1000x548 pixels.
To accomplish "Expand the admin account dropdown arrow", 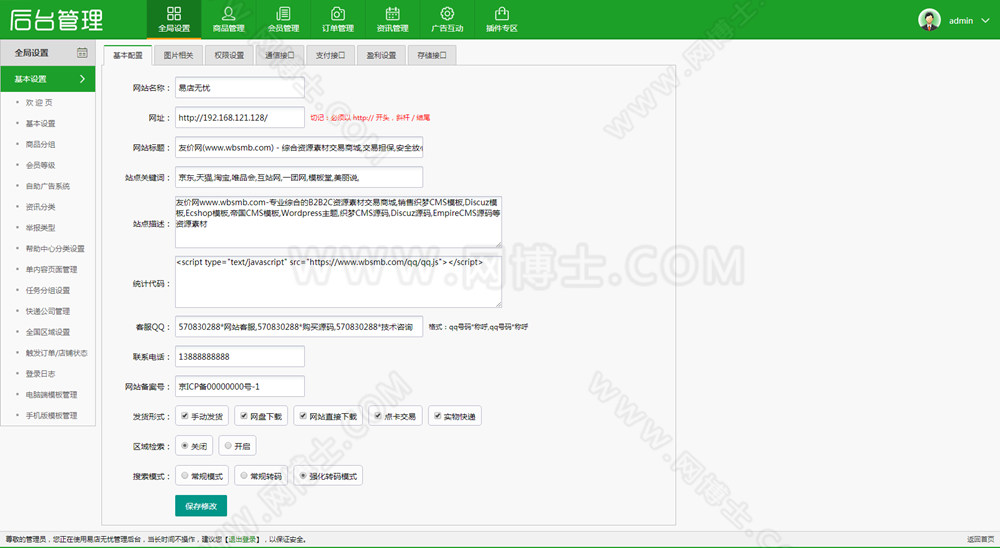I will (985, 20).
